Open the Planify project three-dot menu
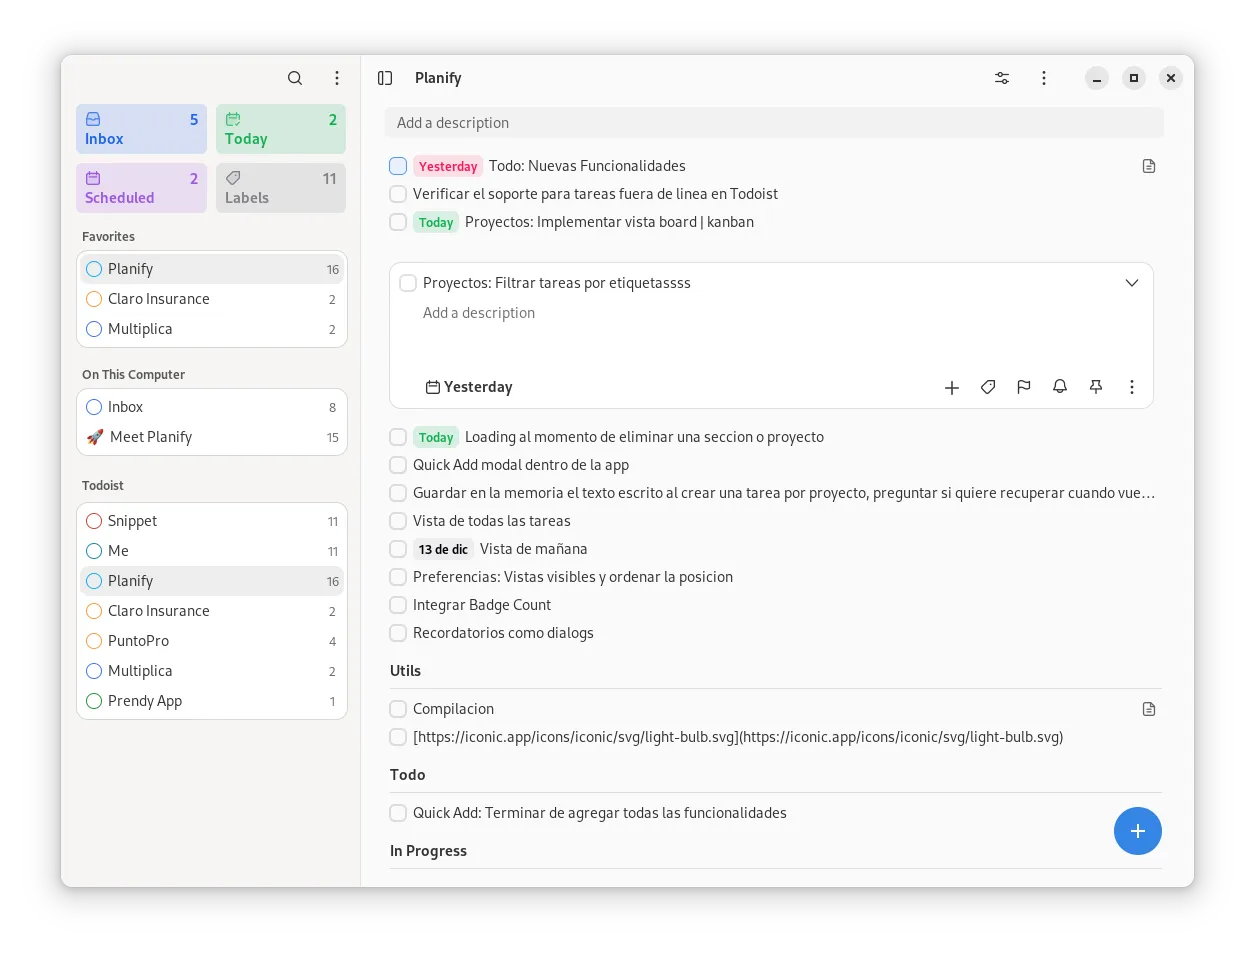Screen dimensions: 1255x954 [x=1044, y=78]
